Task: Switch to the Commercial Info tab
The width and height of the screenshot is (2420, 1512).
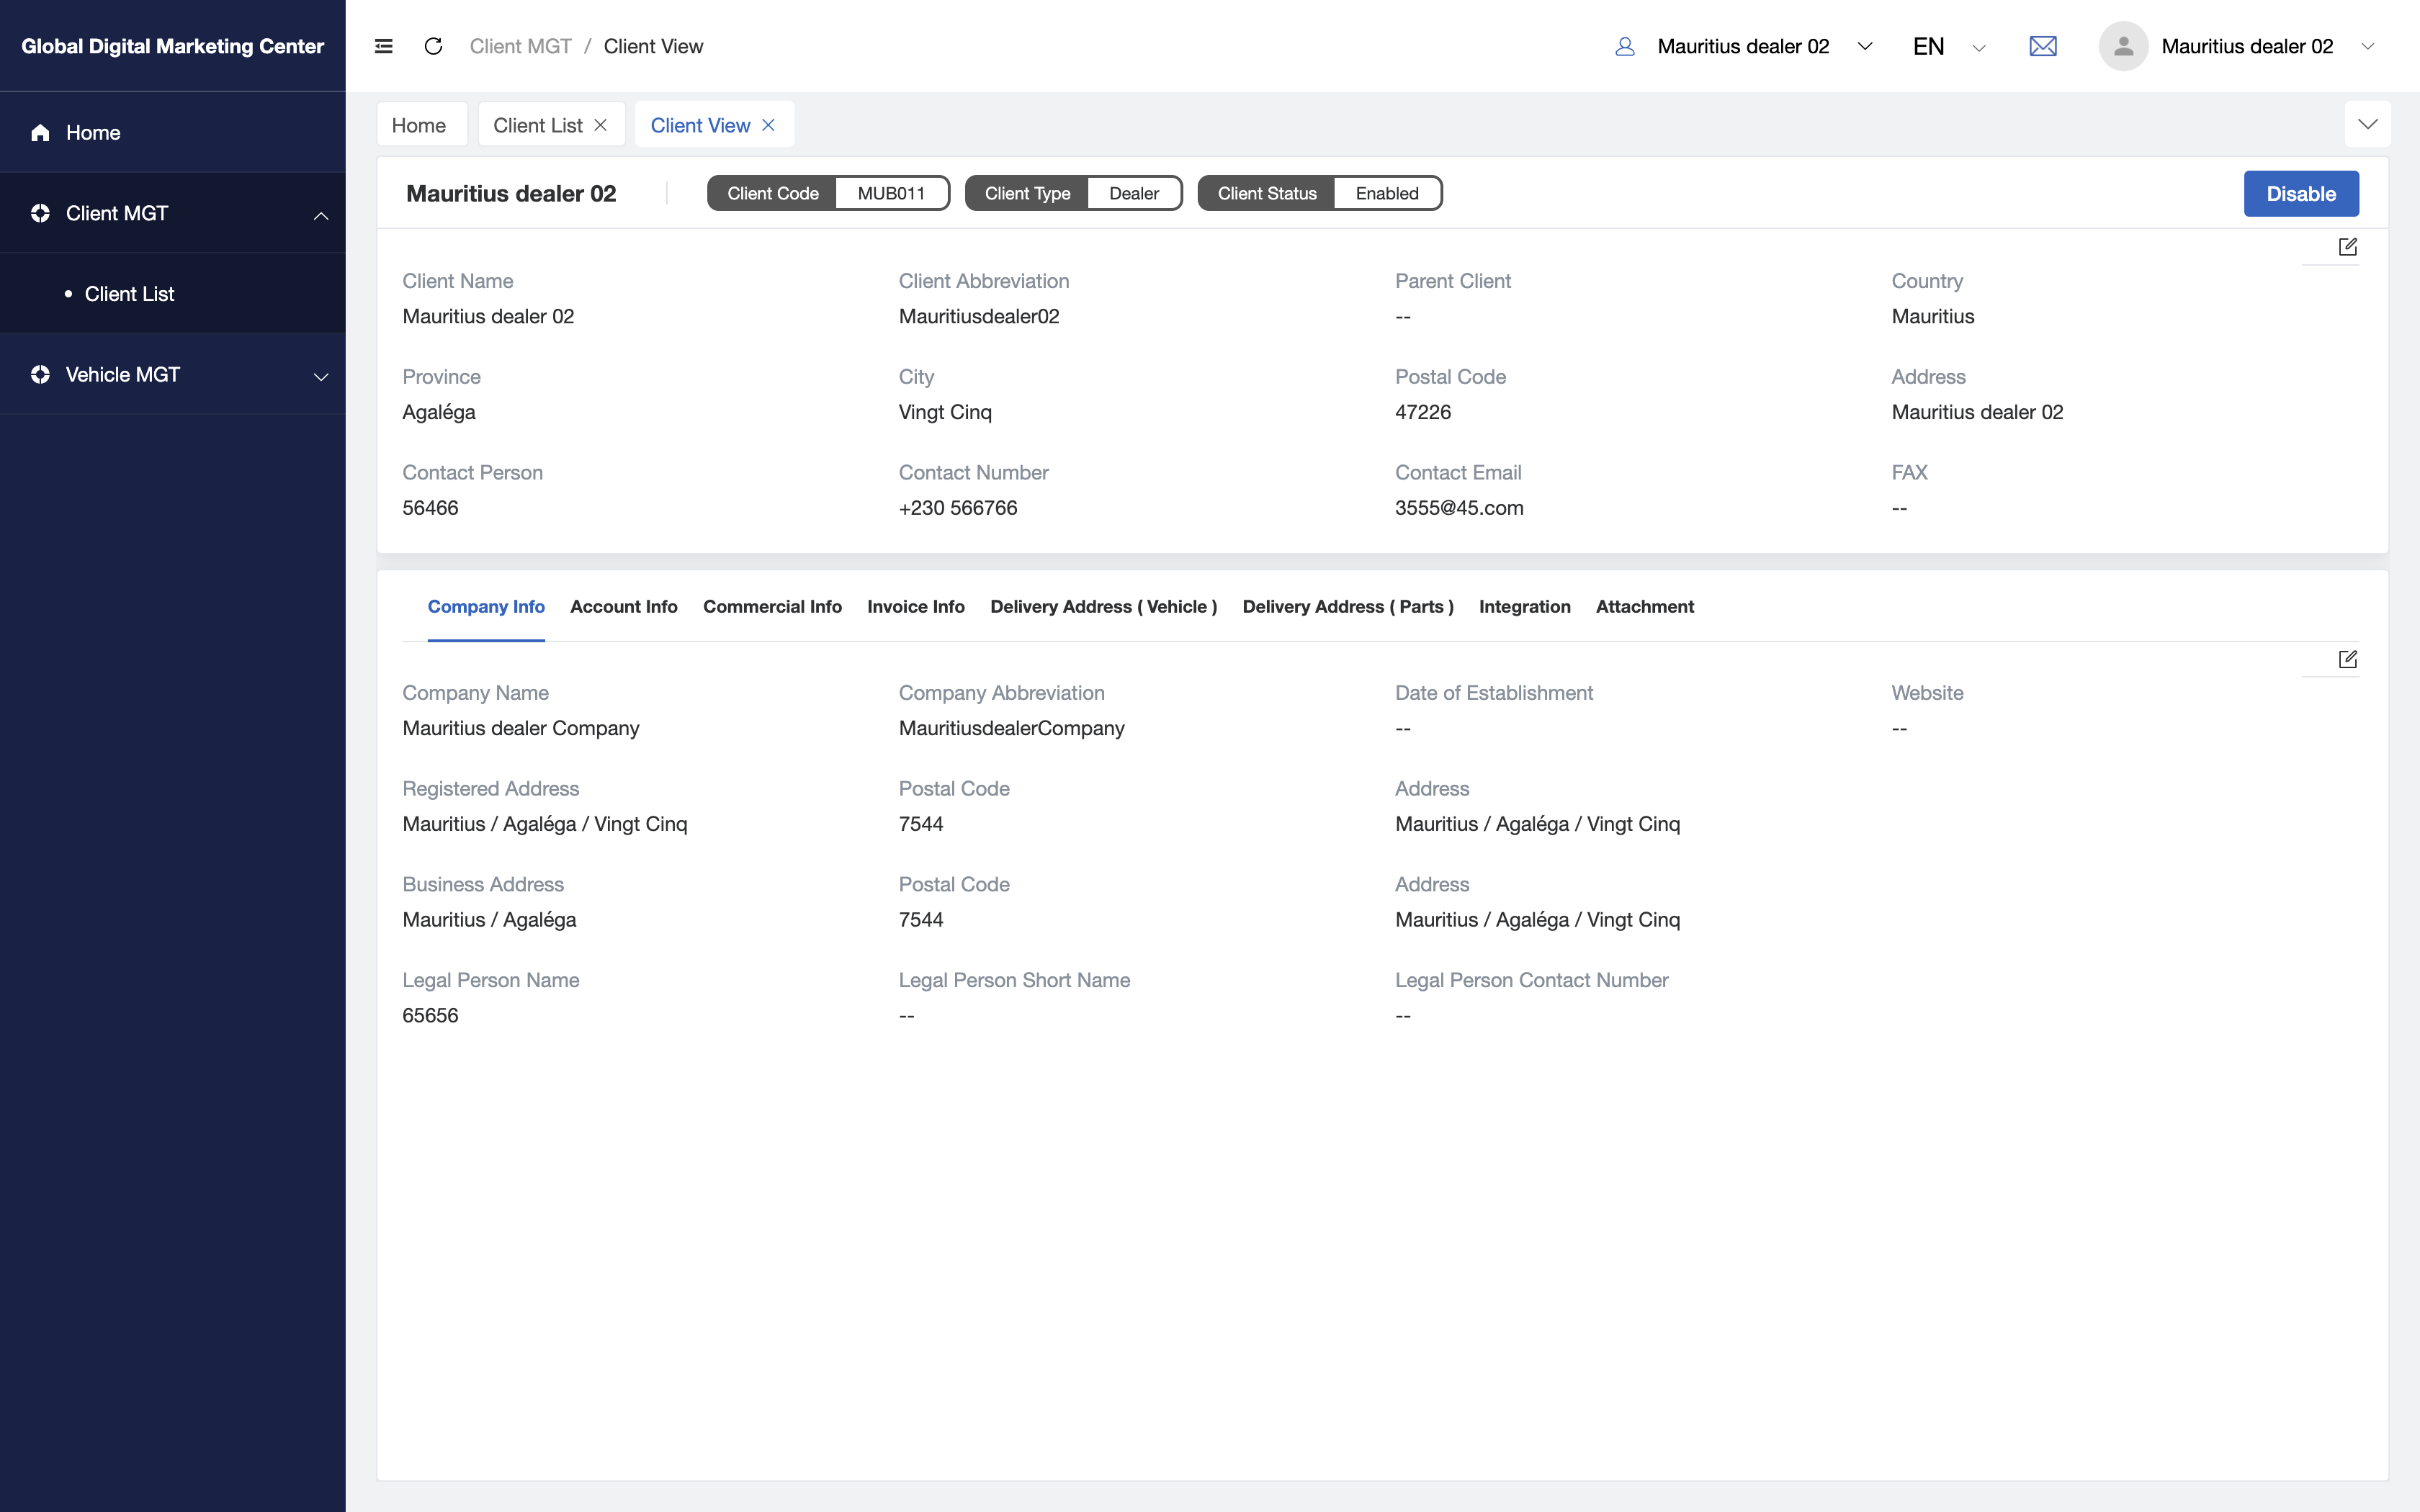Action: 772,606
